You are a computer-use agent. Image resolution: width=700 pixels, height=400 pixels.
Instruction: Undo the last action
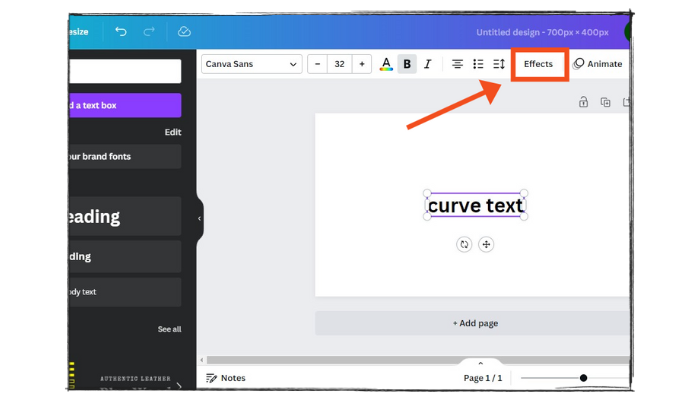(121, 32)
